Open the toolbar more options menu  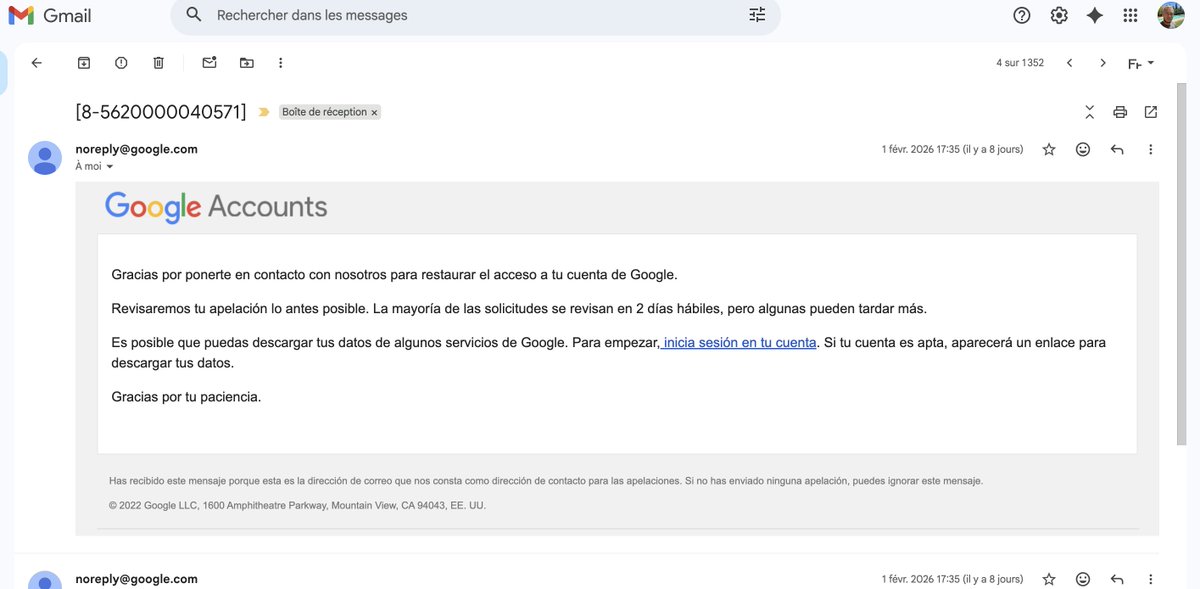pos(281,63)
